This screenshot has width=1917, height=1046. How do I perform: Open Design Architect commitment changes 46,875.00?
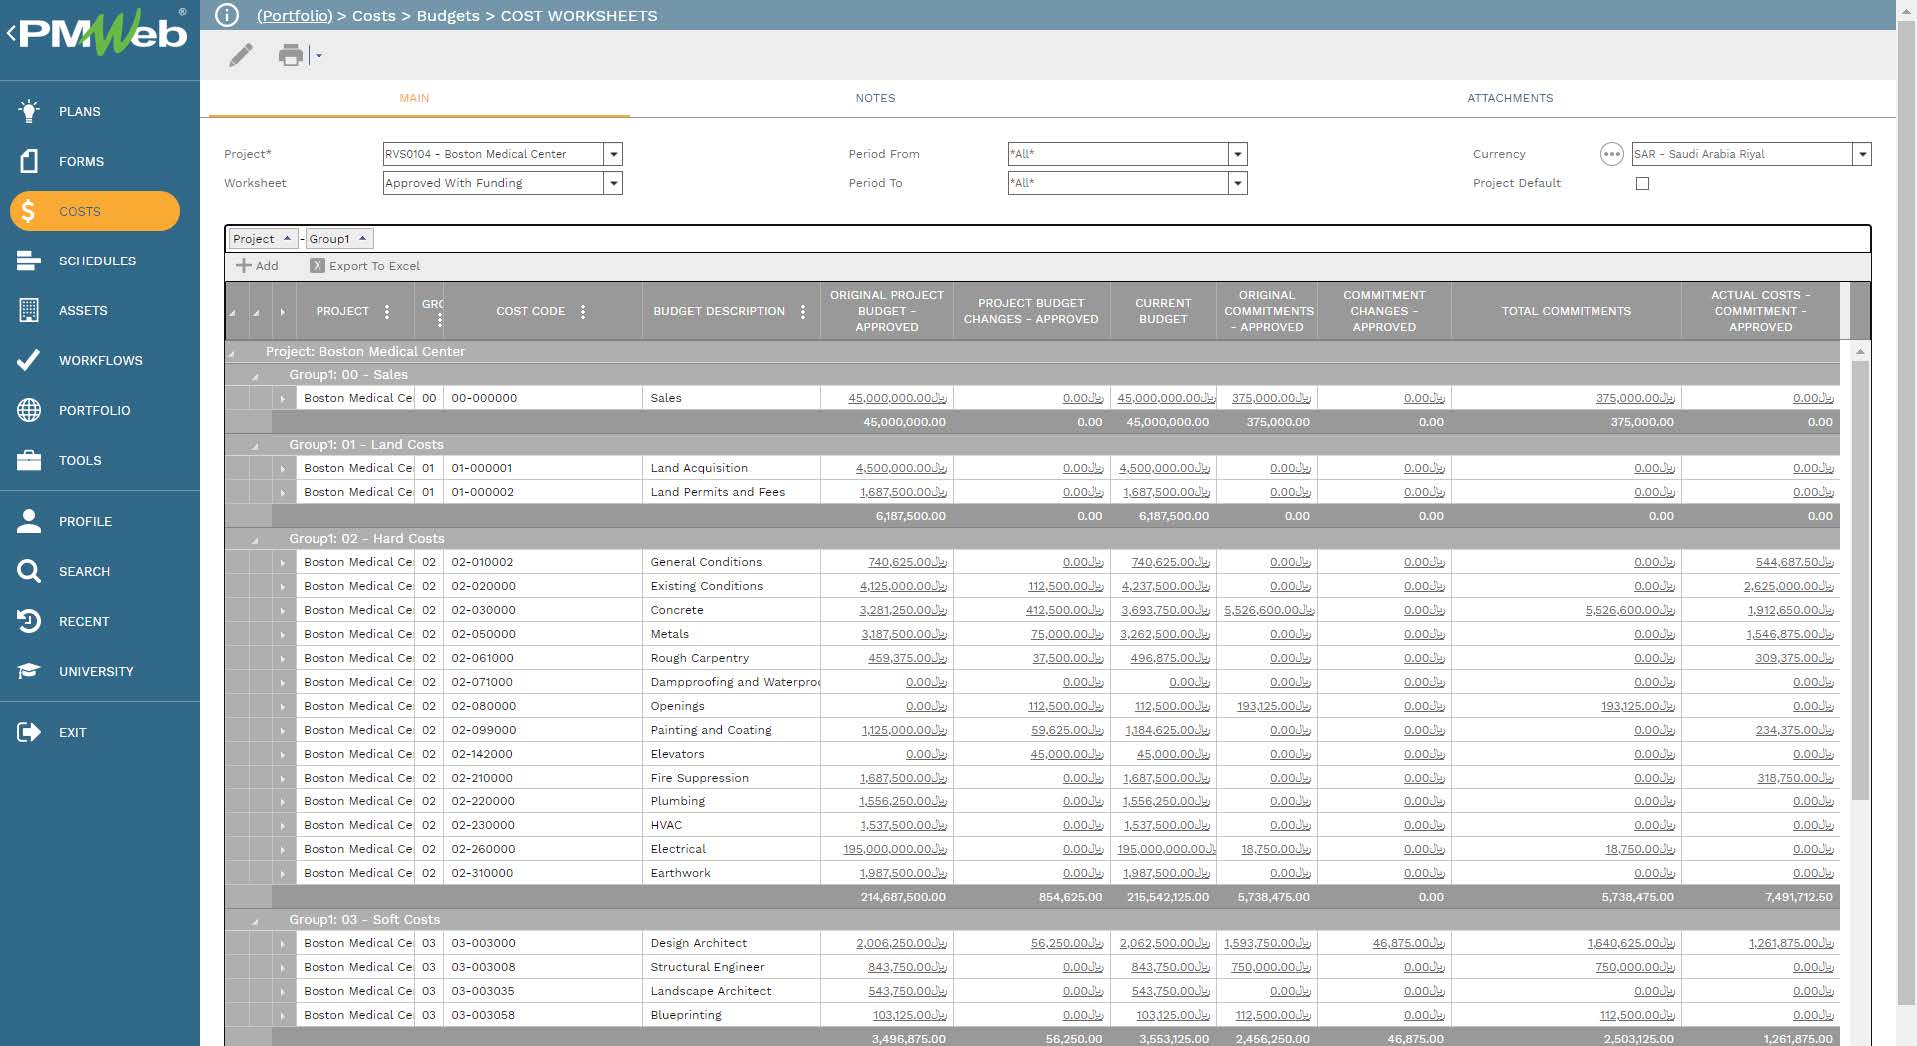(1408, 943)
